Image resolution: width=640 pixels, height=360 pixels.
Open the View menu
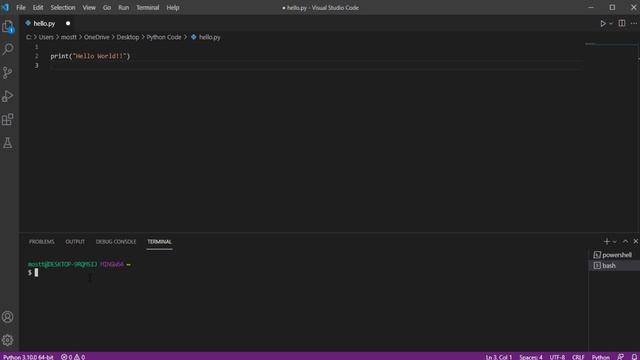click(x=89, y=7)
